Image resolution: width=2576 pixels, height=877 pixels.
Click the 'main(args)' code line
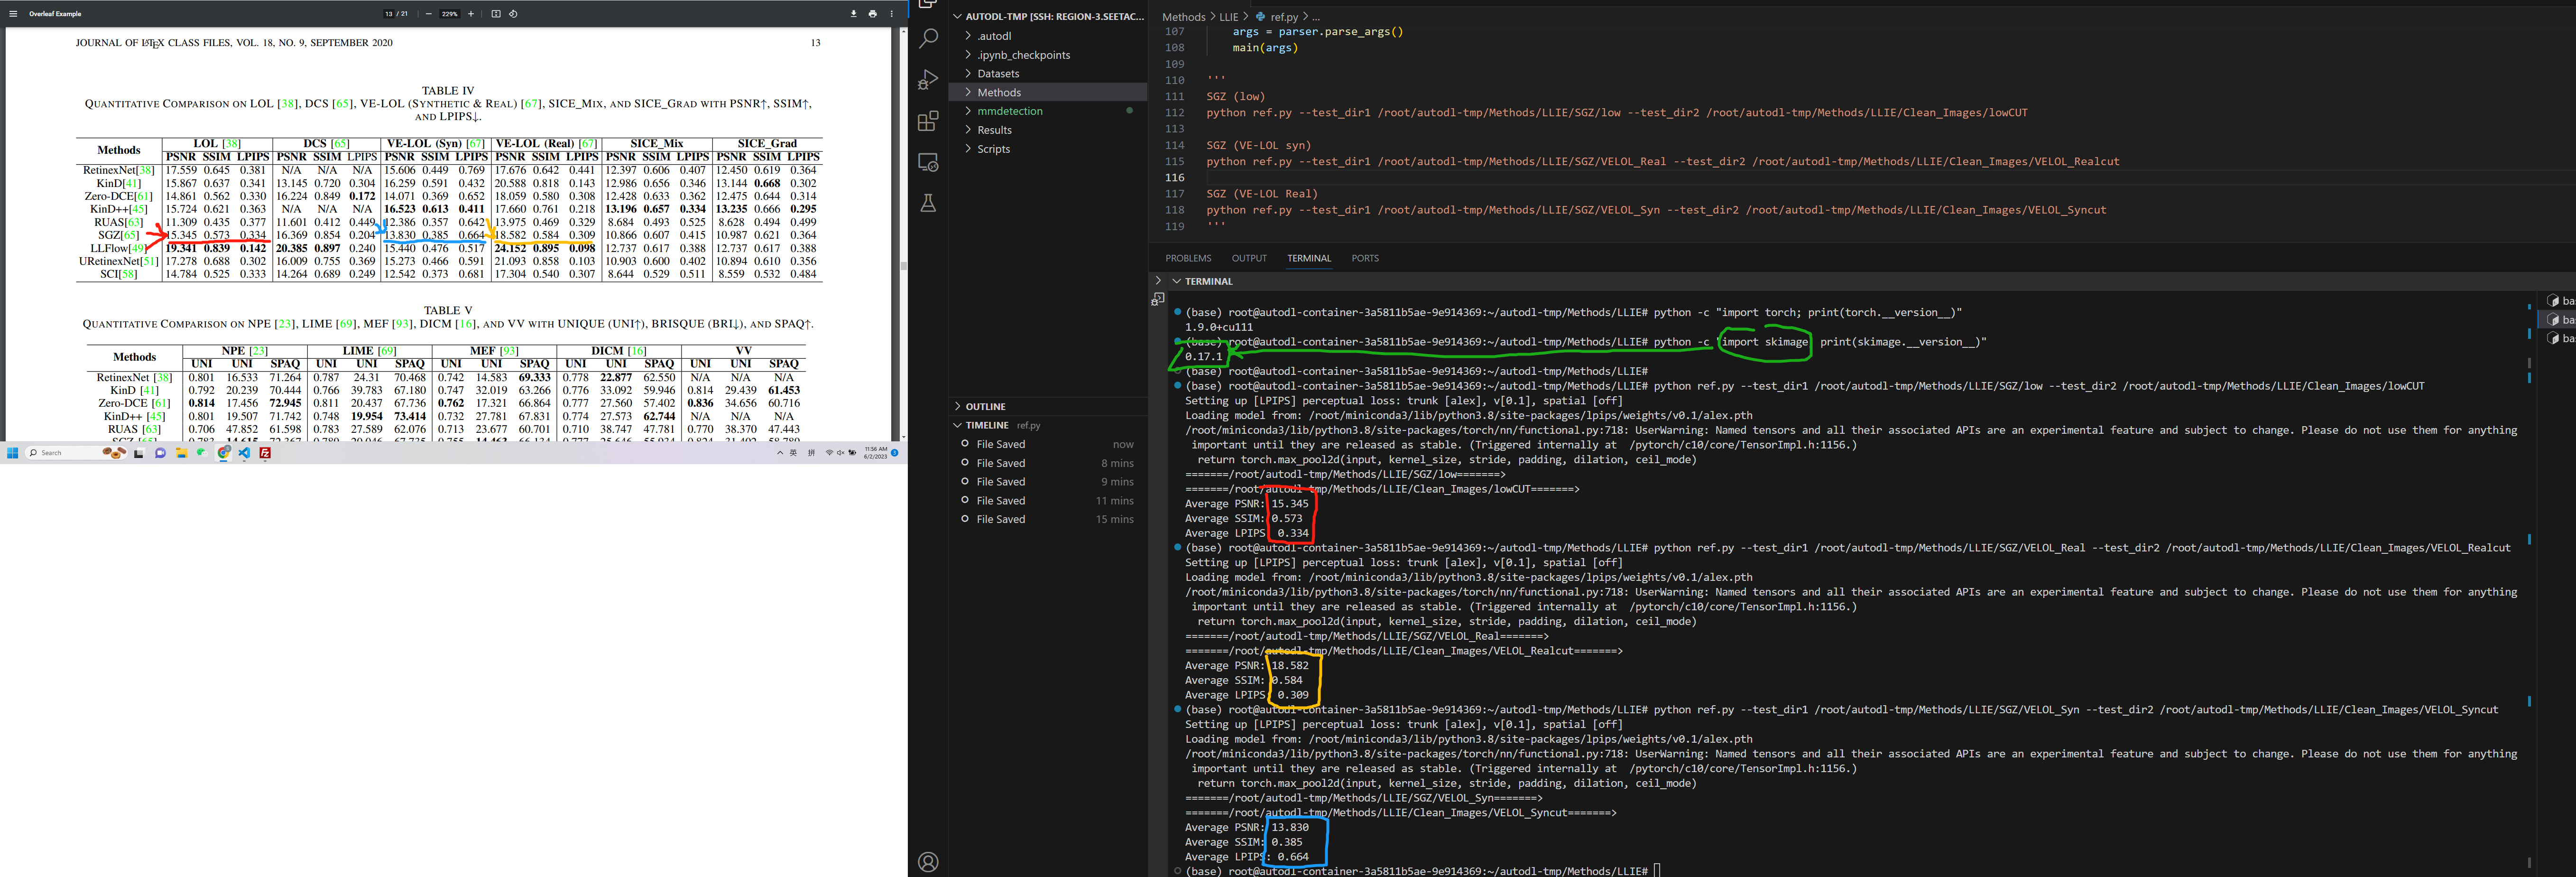point(1265,48)
